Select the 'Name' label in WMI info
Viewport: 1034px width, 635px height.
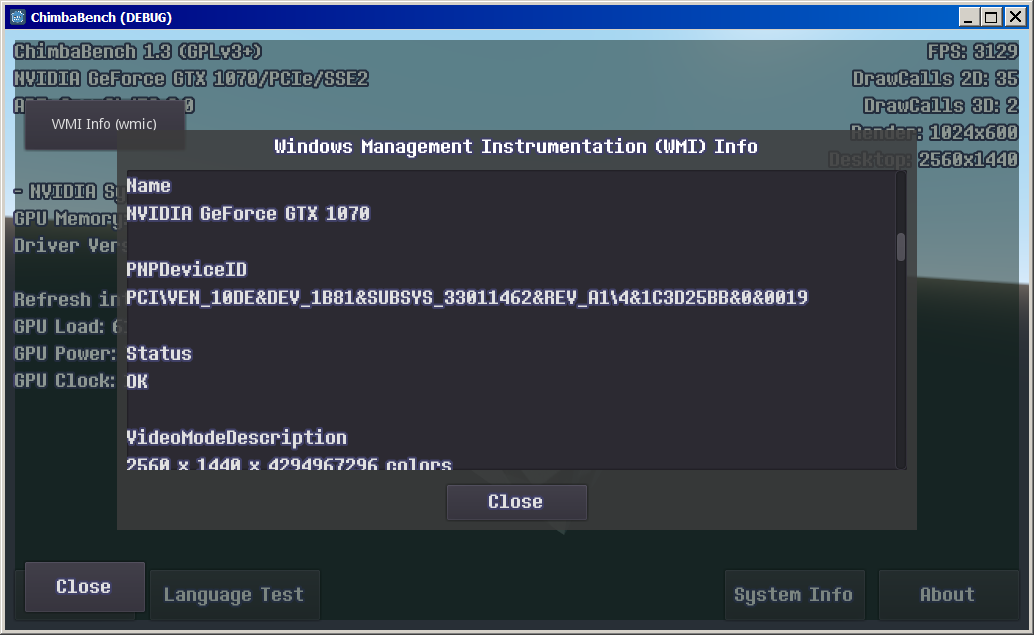point(148,186)
